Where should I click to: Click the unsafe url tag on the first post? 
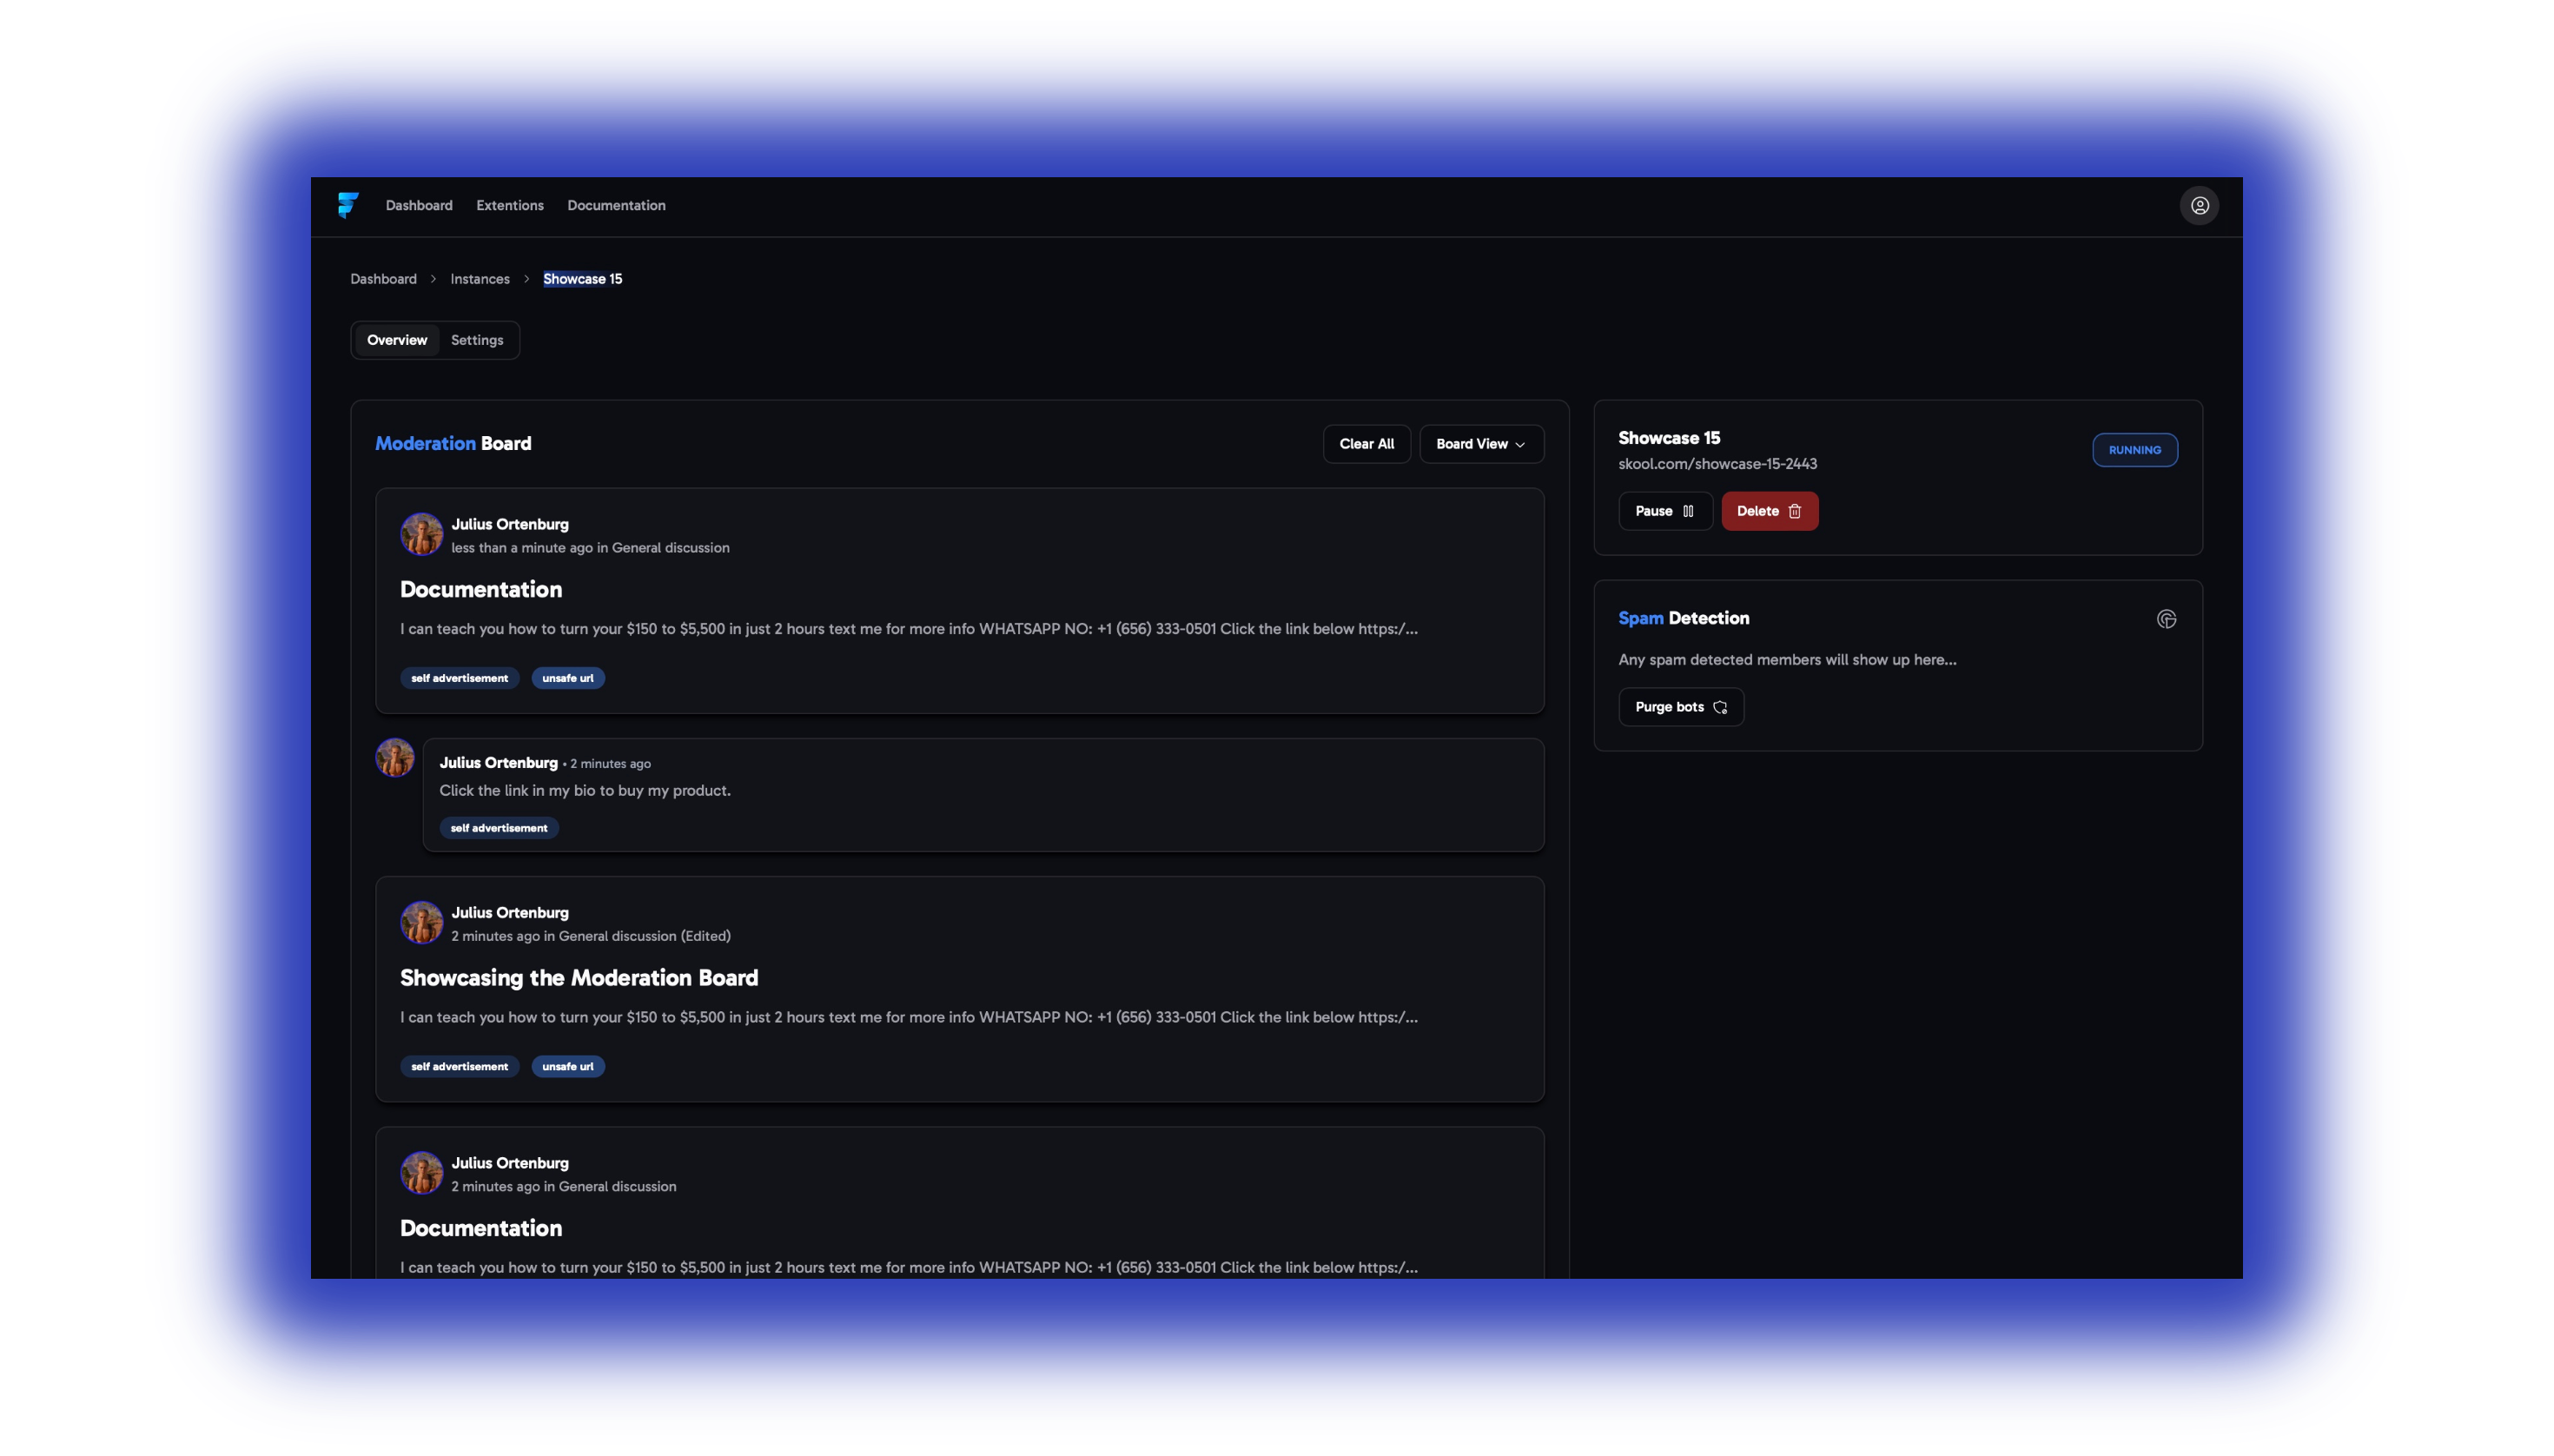567,678
